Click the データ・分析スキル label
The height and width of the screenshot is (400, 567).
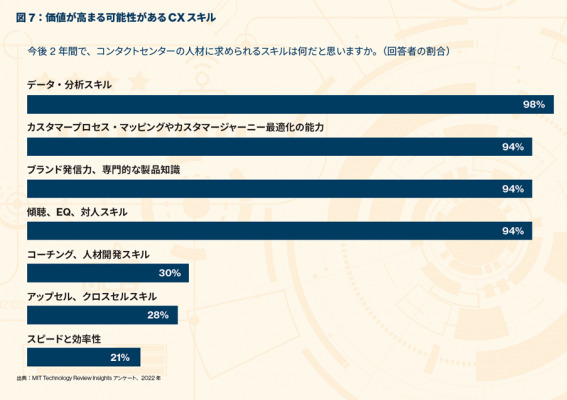point(69,85)
